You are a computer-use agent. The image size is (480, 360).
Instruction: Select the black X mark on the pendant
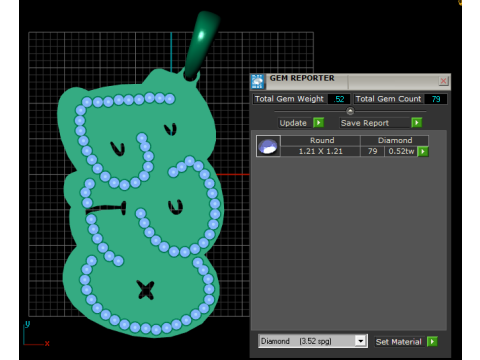pyautogui.click(x=146, y=290)
